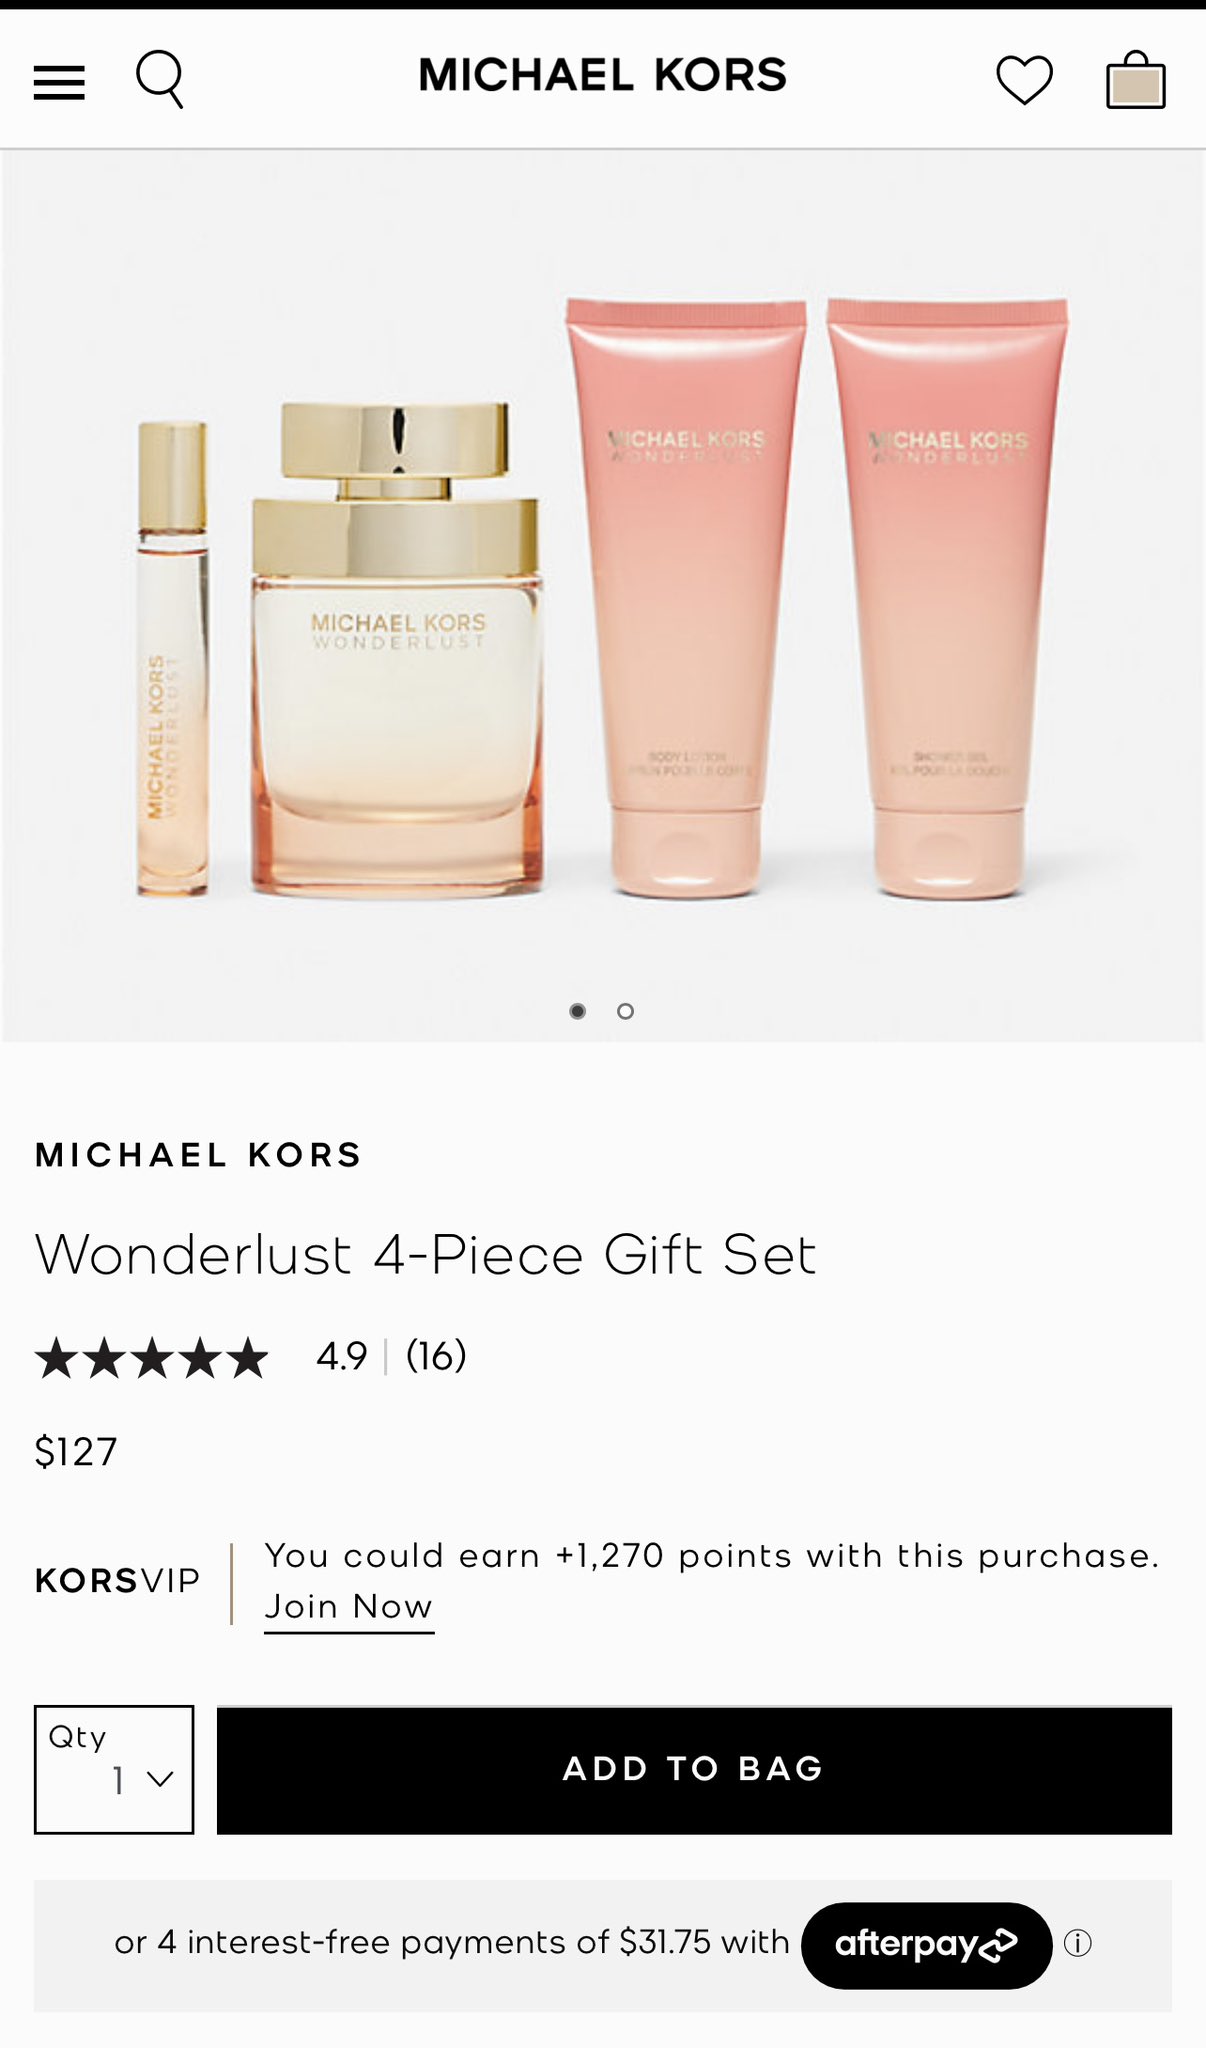Go to Michael Kors home logo
This screenshot has width=1206, height=2048.
pyautogui.click(x=602, y=76)
